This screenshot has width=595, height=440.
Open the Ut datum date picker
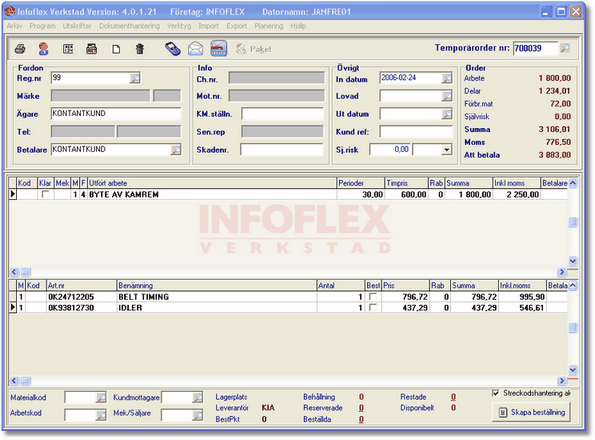pyautogui.click(x=447, y=114)
